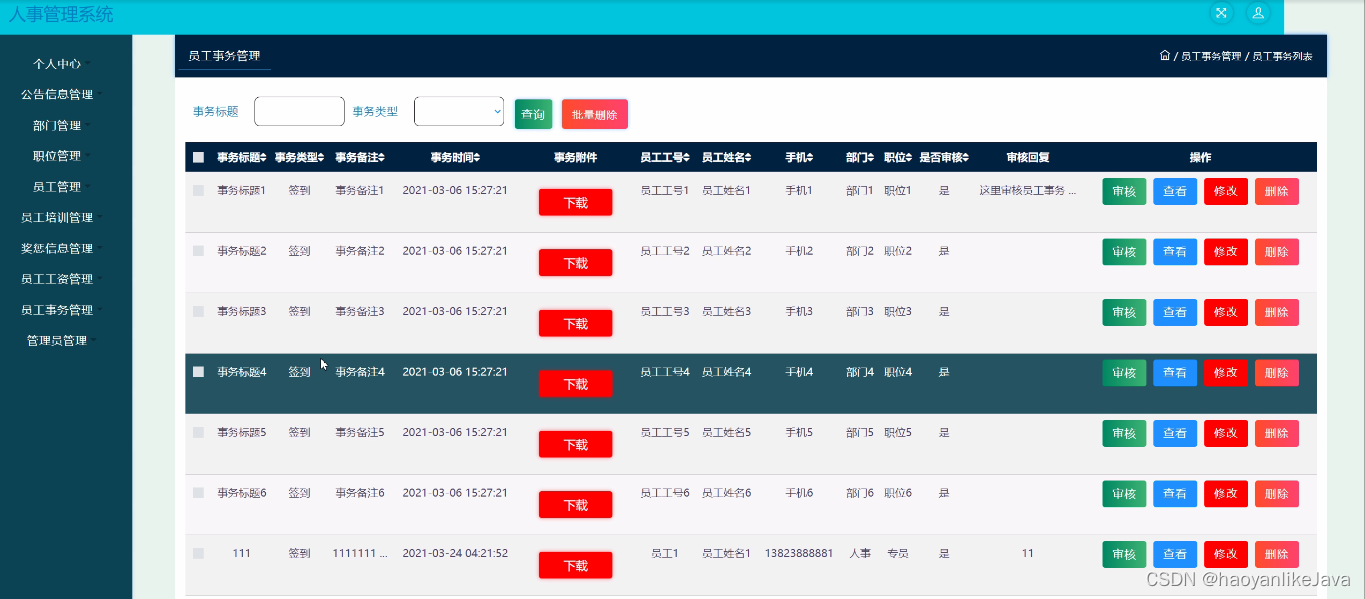Focus the 事务标题 search input field
1365x599 pixels.
[x=299, y=112]
